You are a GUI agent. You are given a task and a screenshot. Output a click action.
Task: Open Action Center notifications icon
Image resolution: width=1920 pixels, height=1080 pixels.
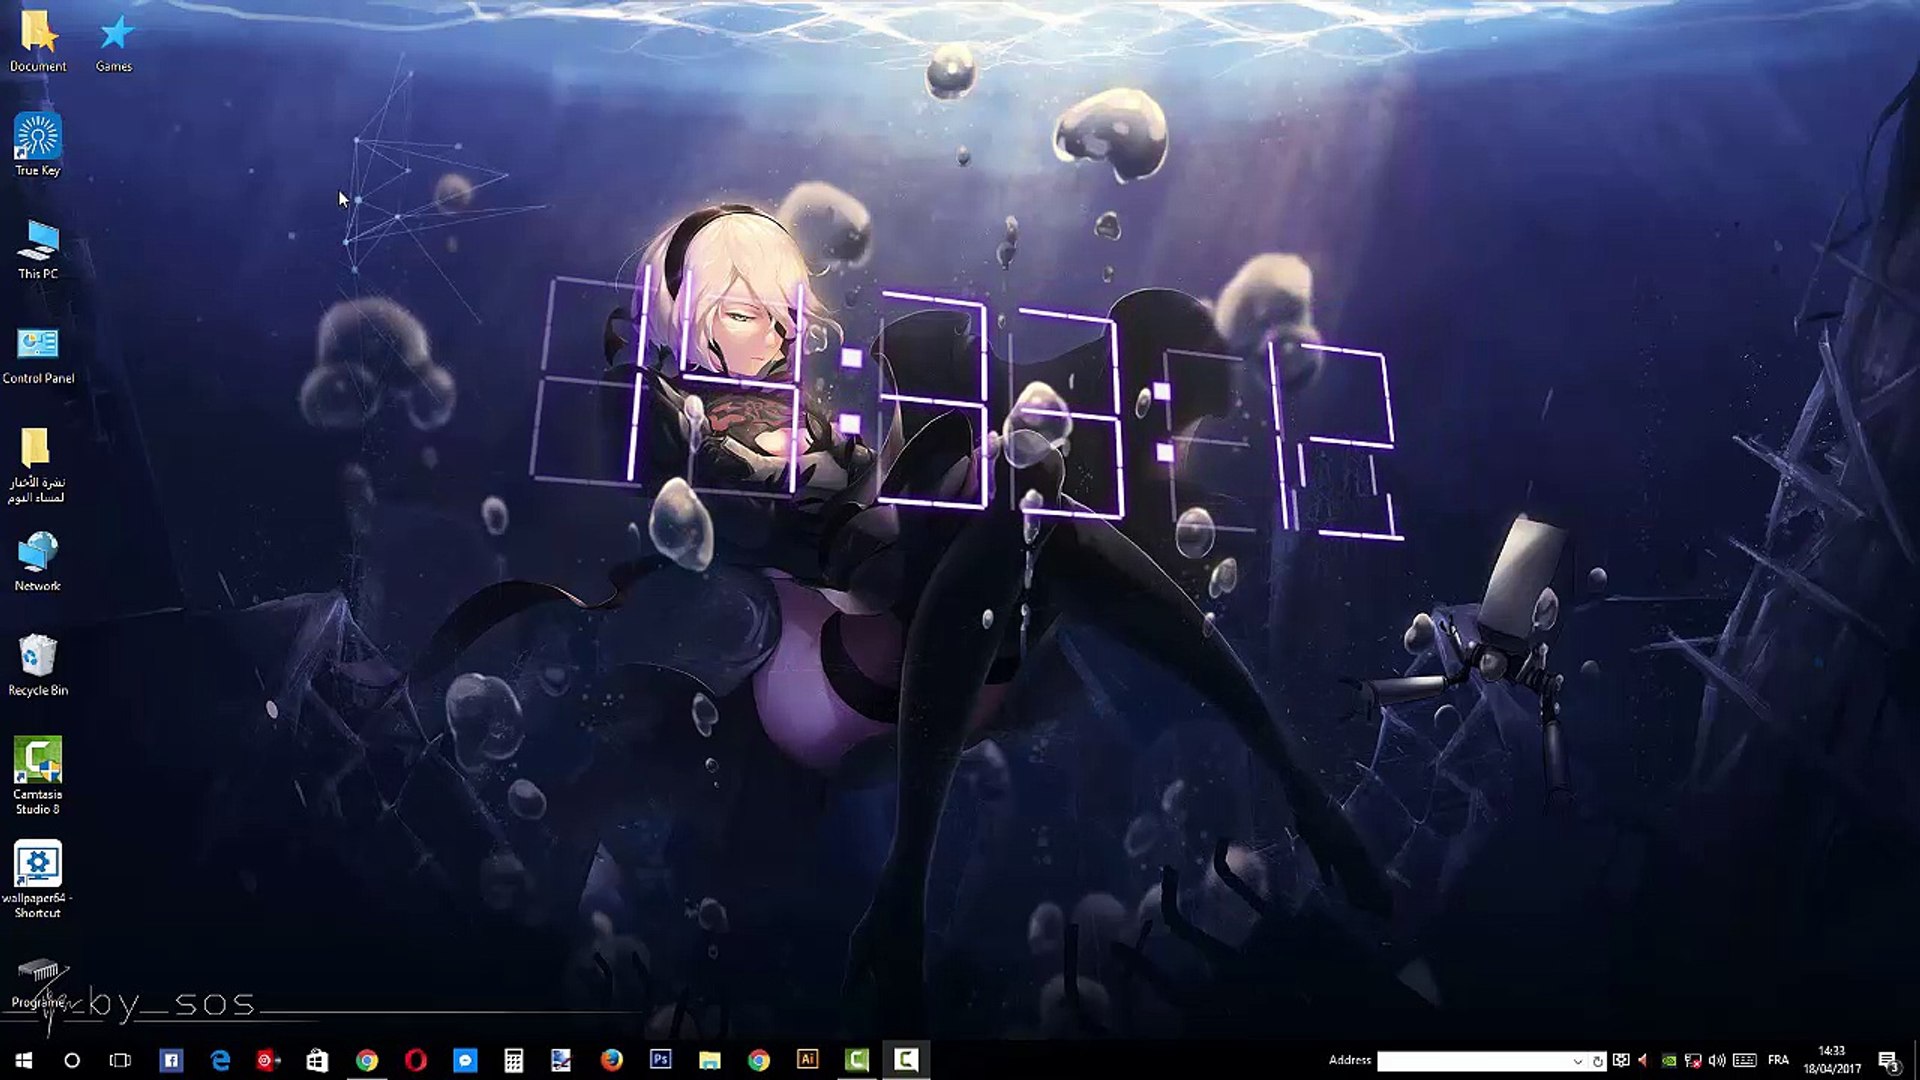point(1887,1061)
